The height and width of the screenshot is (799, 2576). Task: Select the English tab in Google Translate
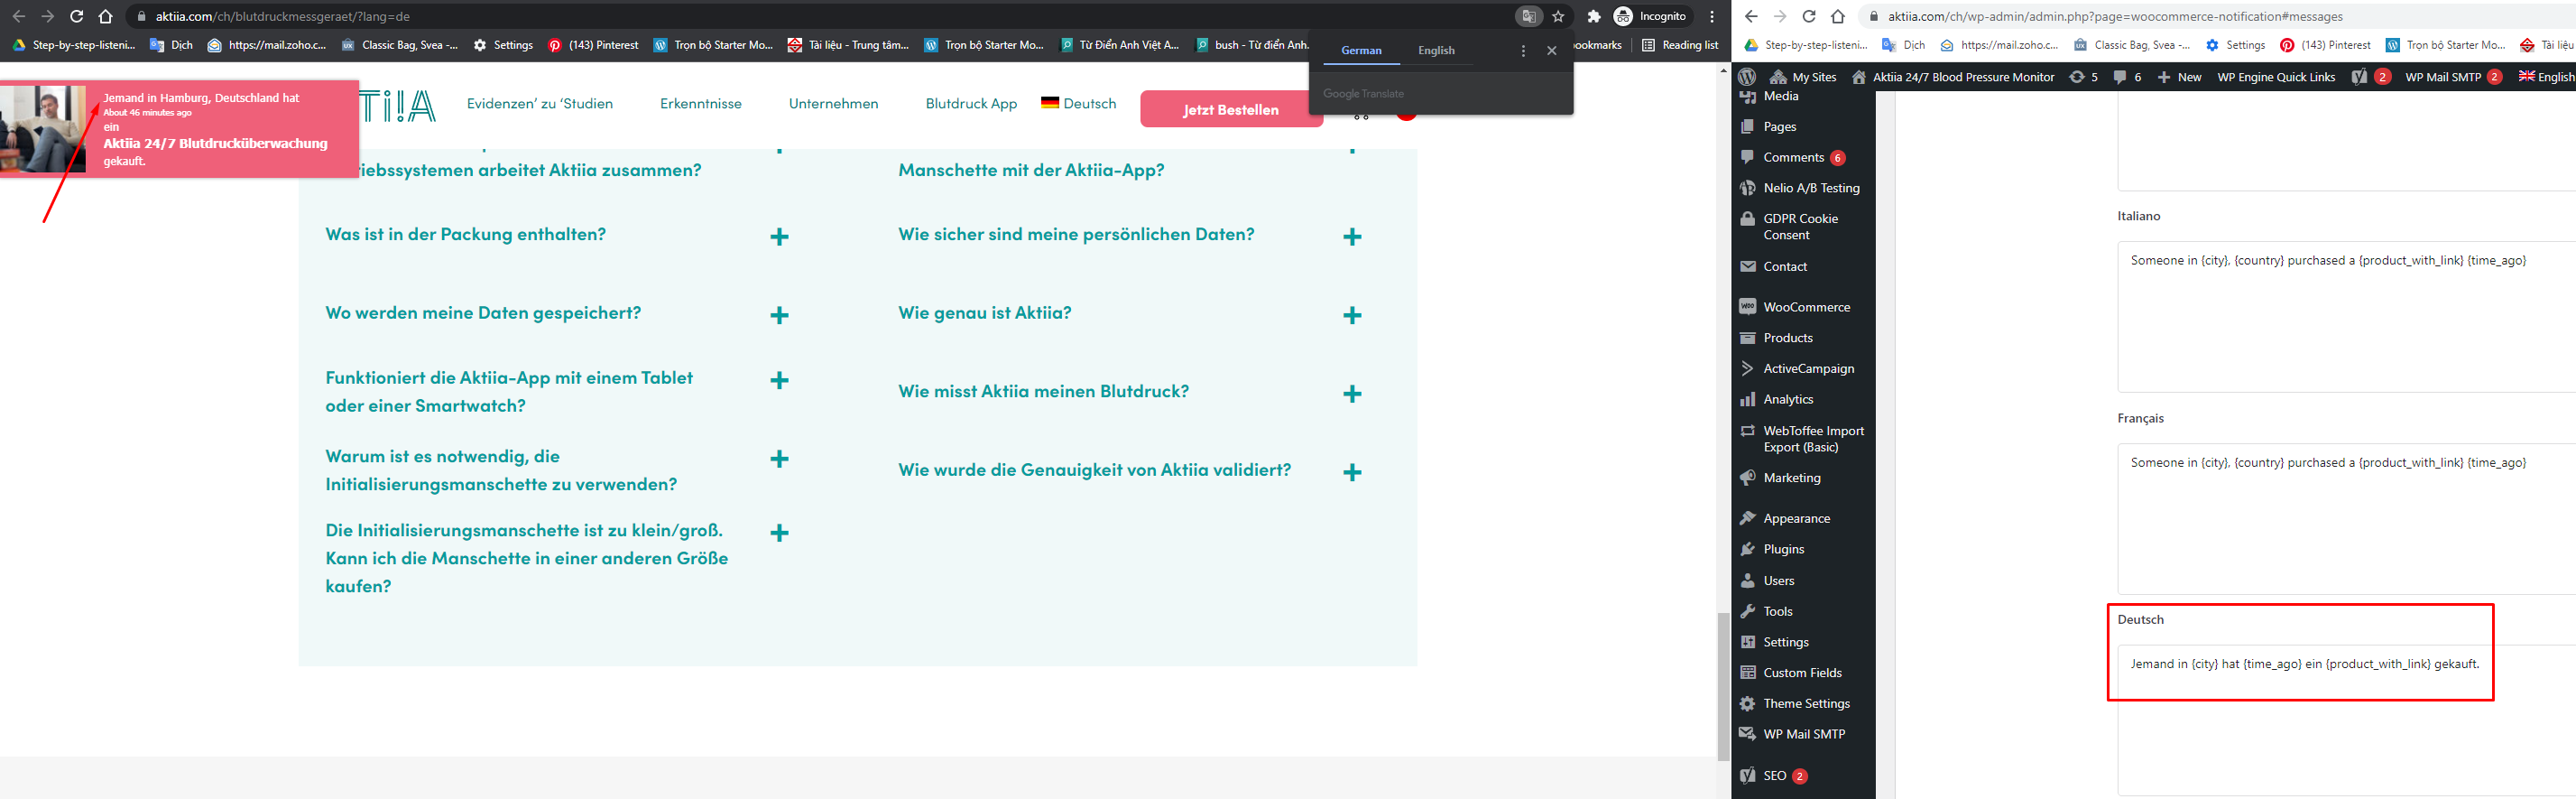[1436, 50]
